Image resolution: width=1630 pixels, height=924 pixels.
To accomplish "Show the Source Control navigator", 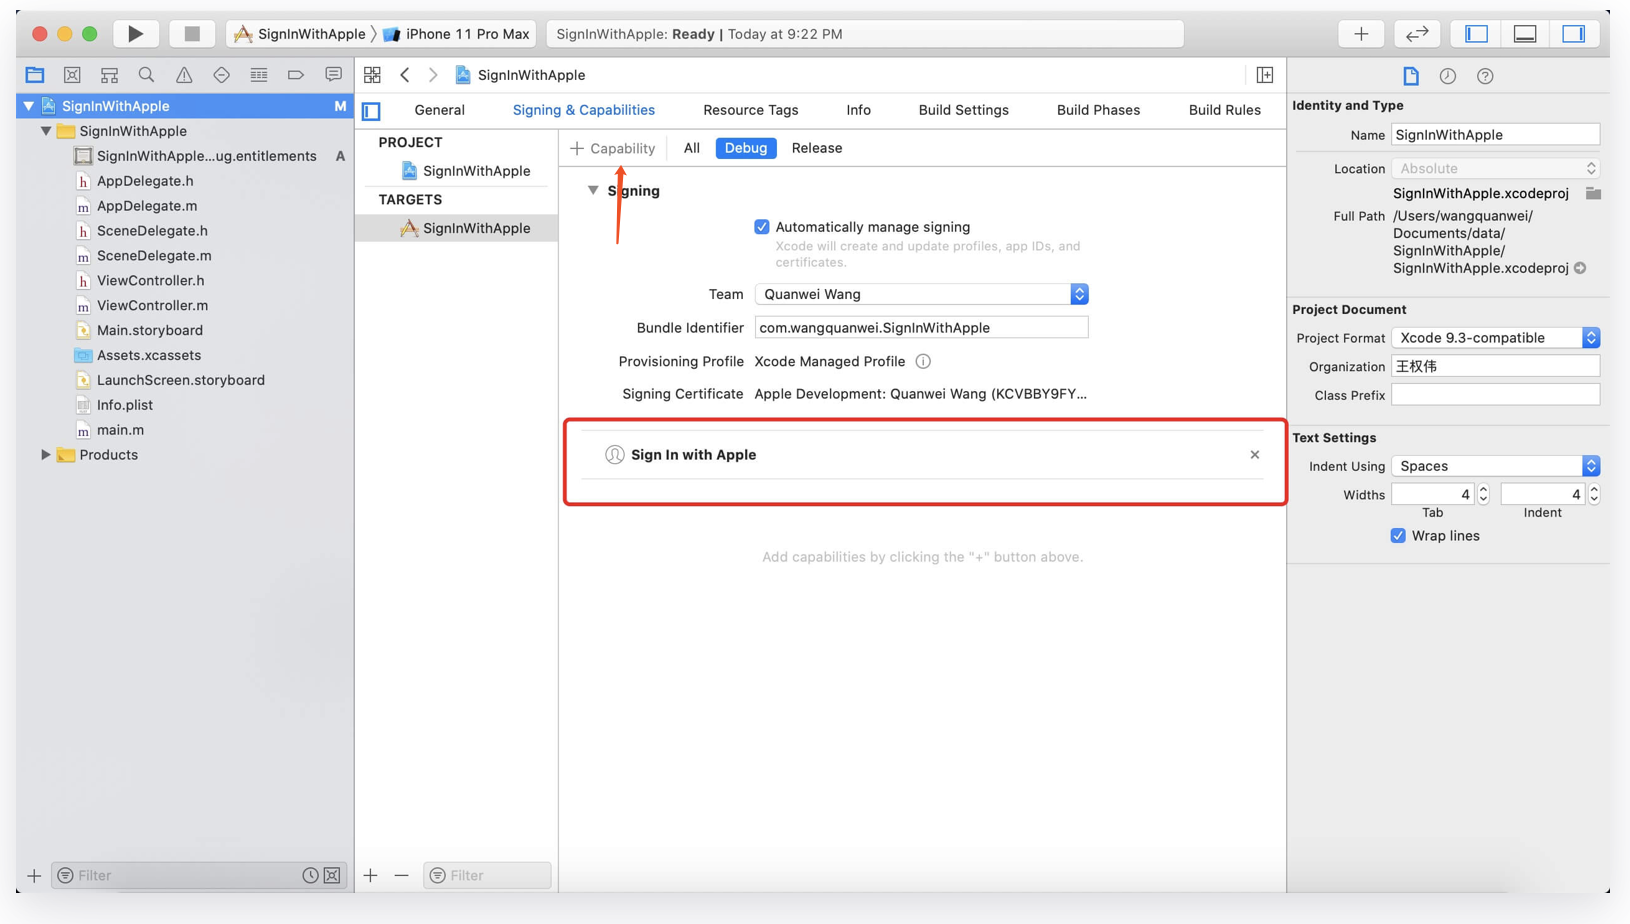I will pyautogui.click(x=72, y=75).
